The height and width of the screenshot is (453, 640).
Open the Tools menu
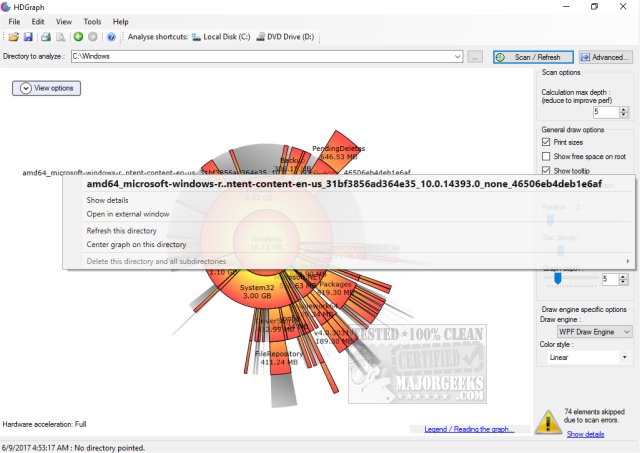point(92,22)
